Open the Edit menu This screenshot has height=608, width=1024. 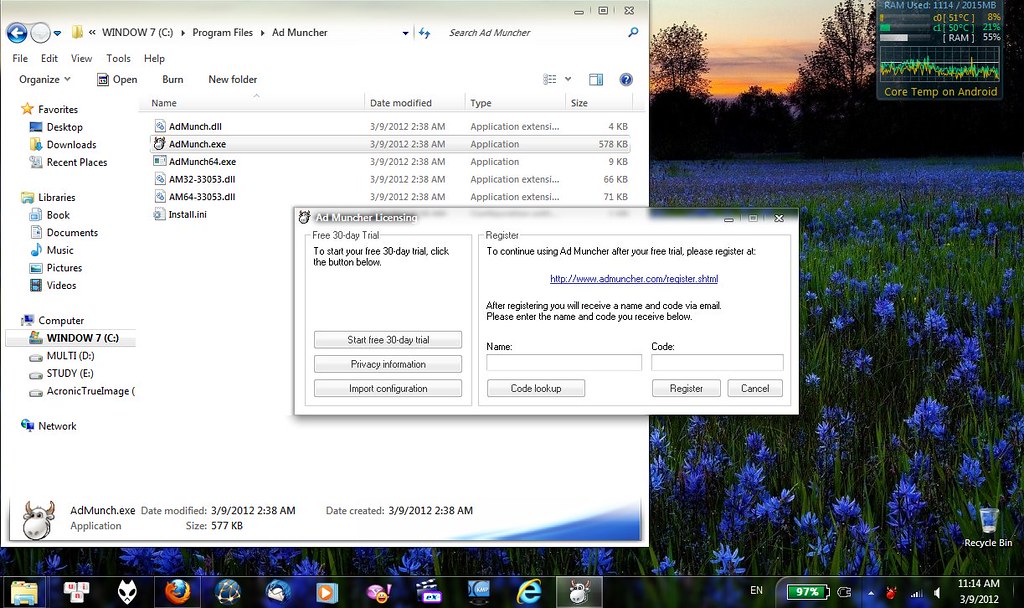[x=49, y=58]
